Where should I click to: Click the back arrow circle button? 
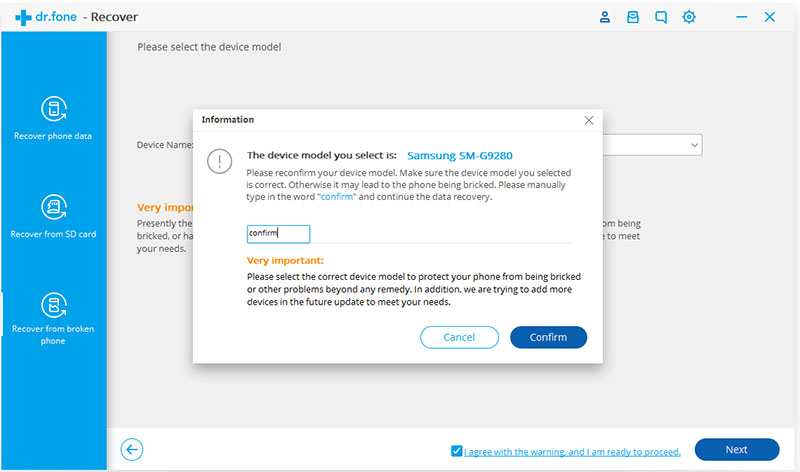pos(132,450)
